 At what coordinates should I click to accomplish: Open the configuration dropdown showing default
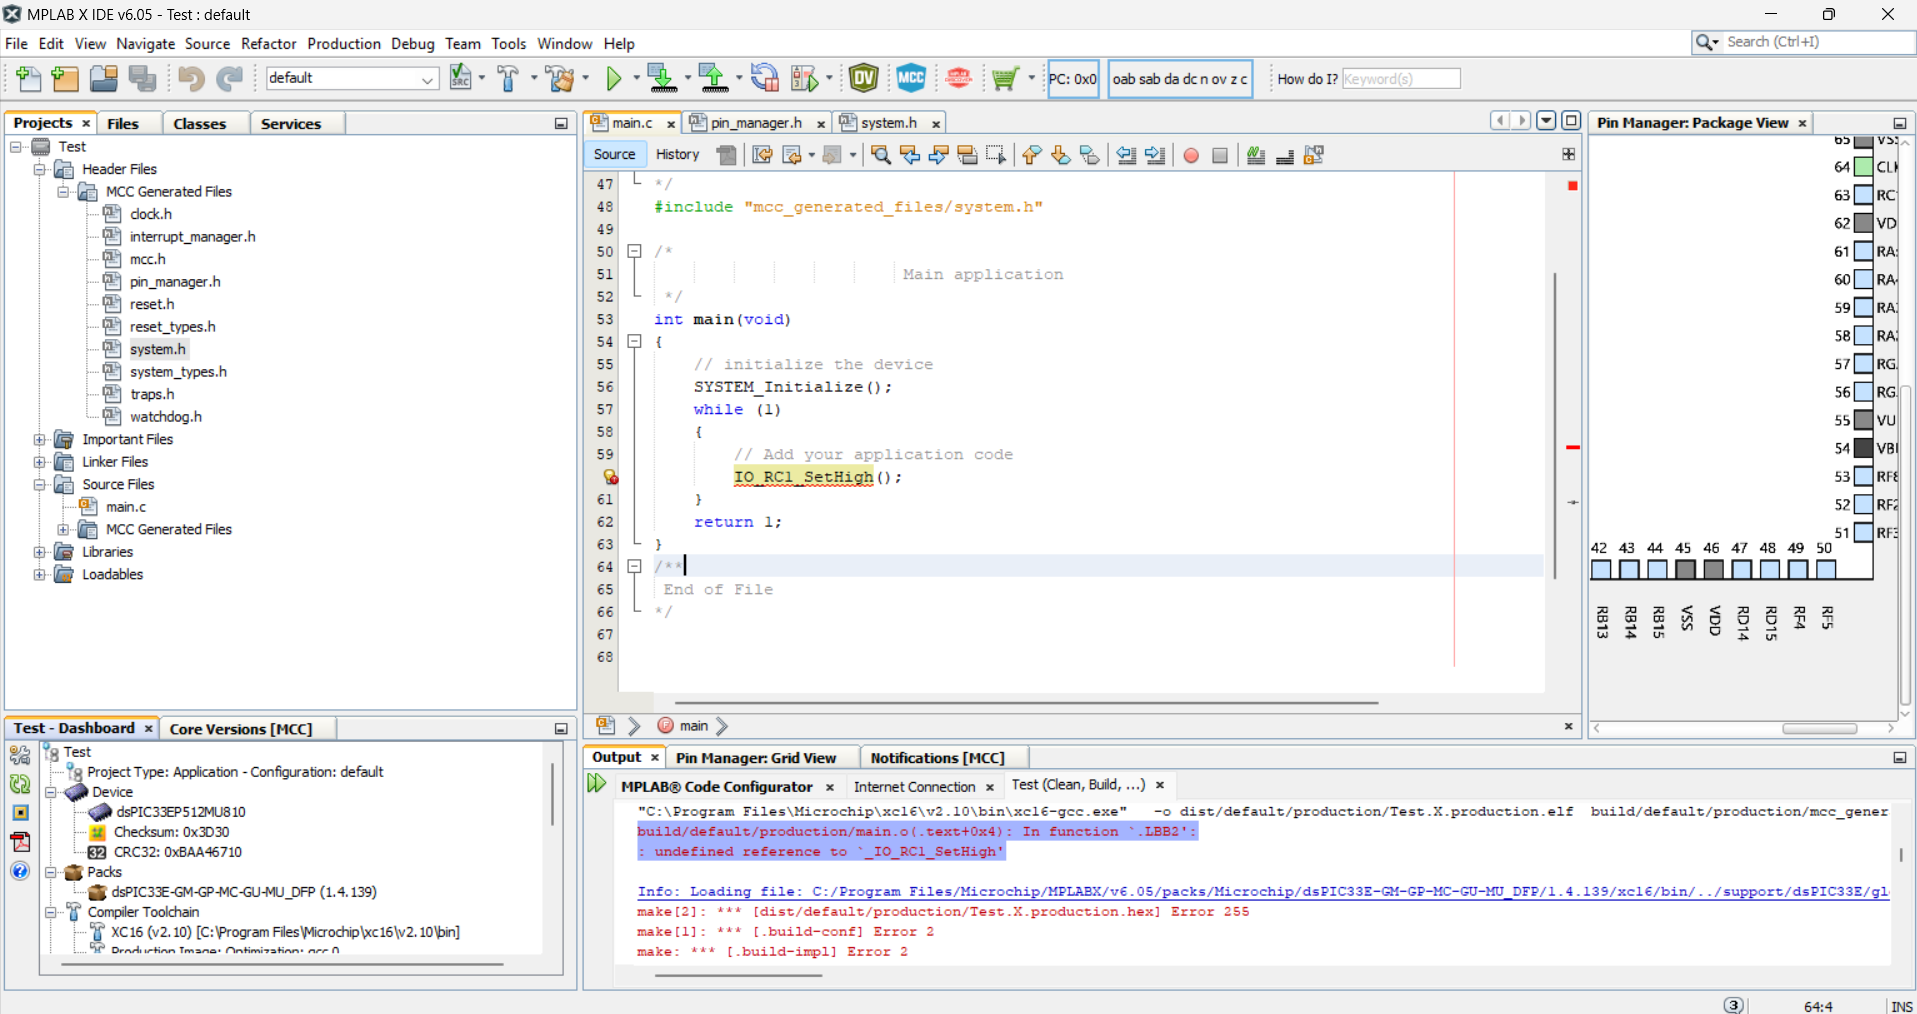pos(352,78)
